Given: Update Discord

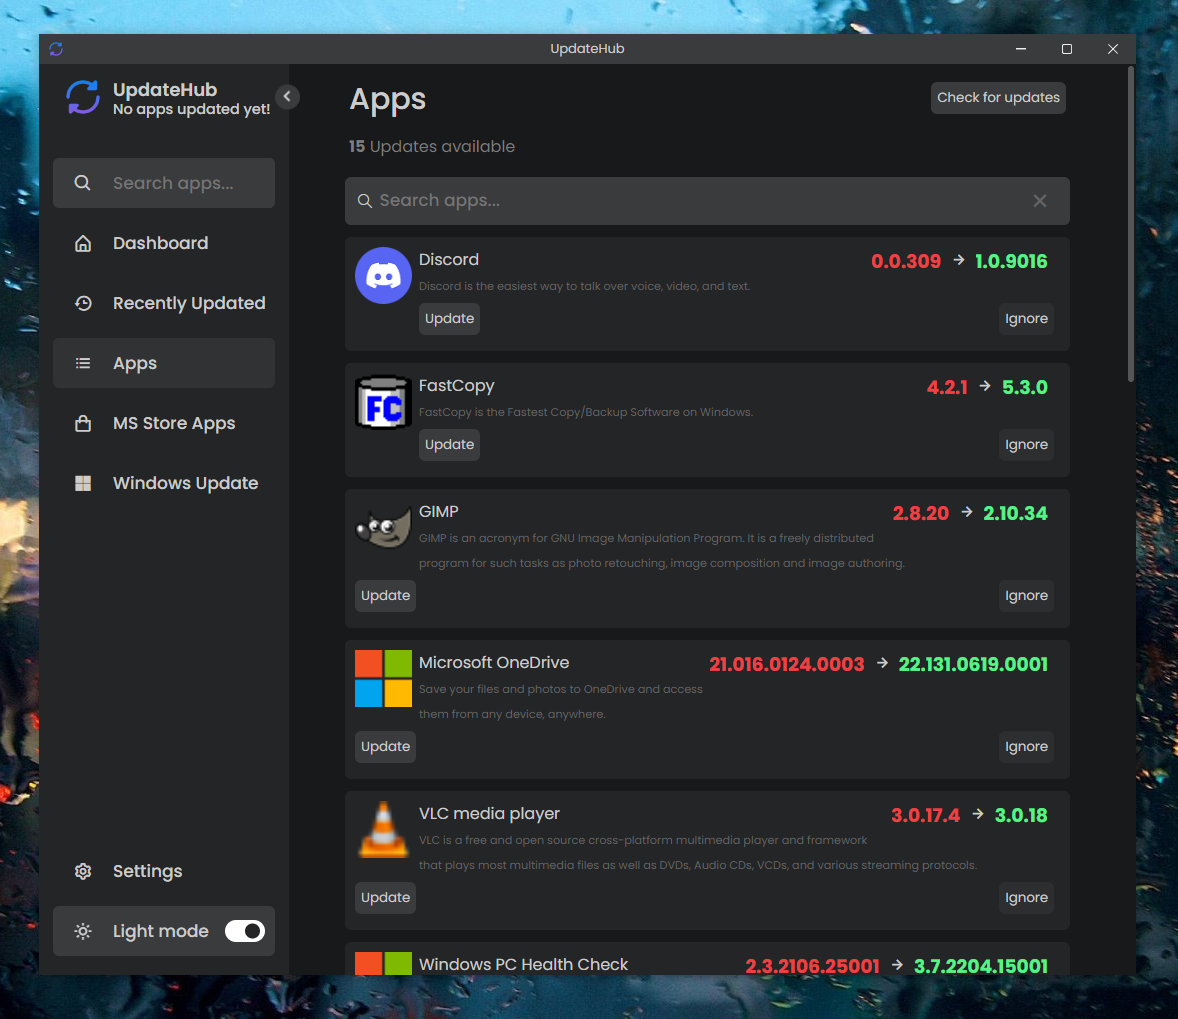Looking at the screenshot, I should click(449, 319).
